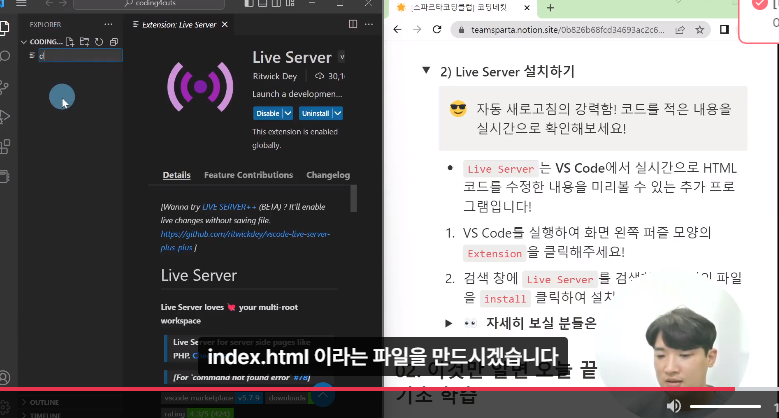Go back in VS Code navigation history
The width and height of the screenshot is (779, 418).
(x=49, y=3)
